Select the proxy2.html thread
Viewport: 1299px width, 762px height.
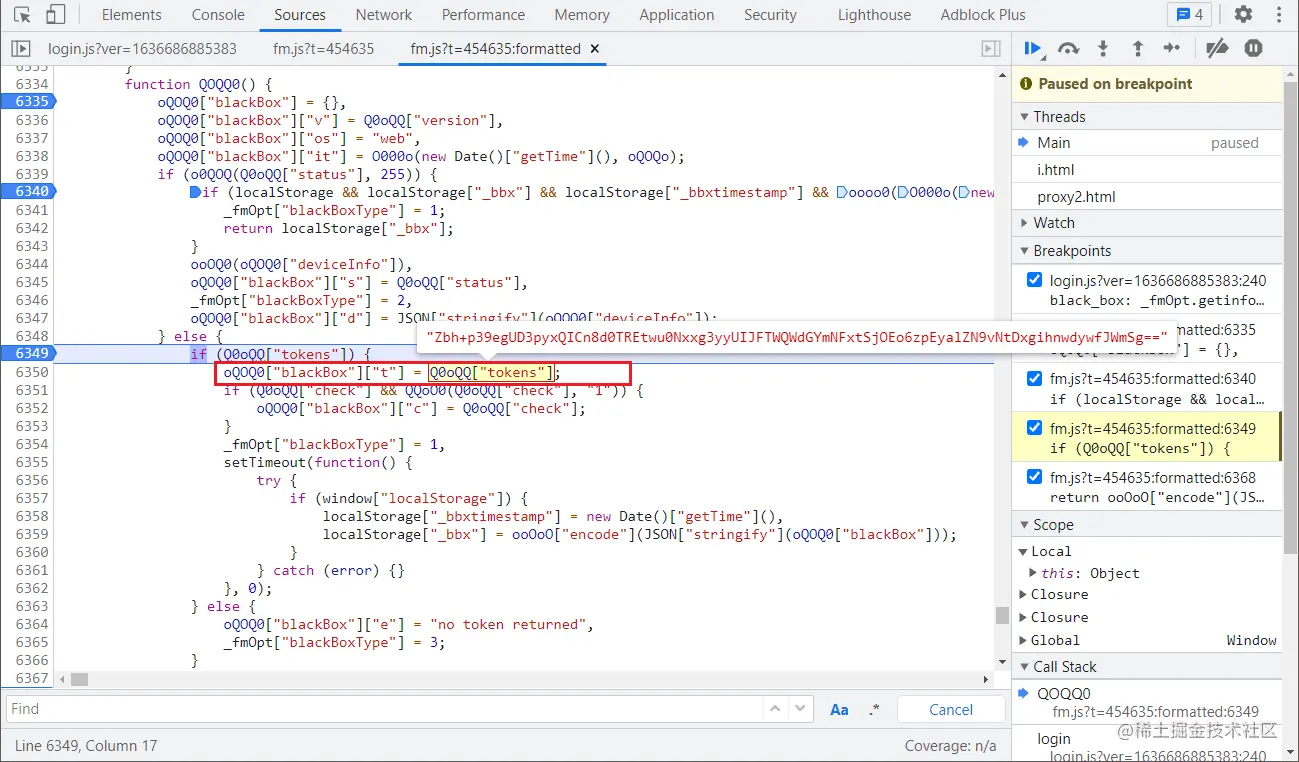point(1147,197)
